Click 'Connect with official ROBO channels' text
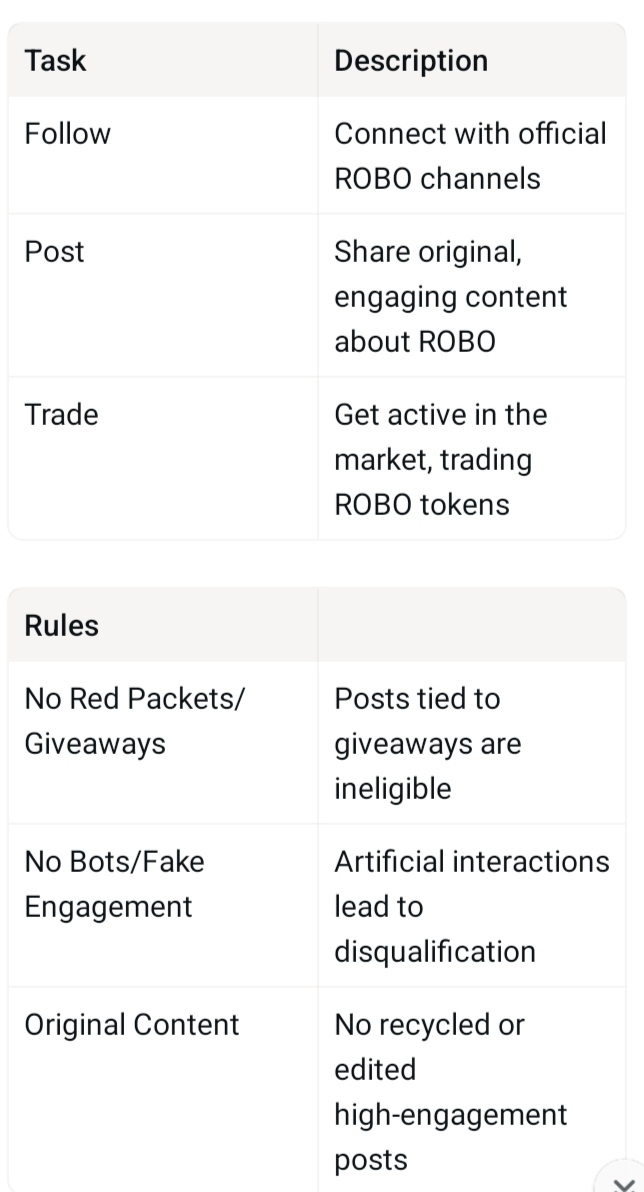 click(x=470, y=156)
